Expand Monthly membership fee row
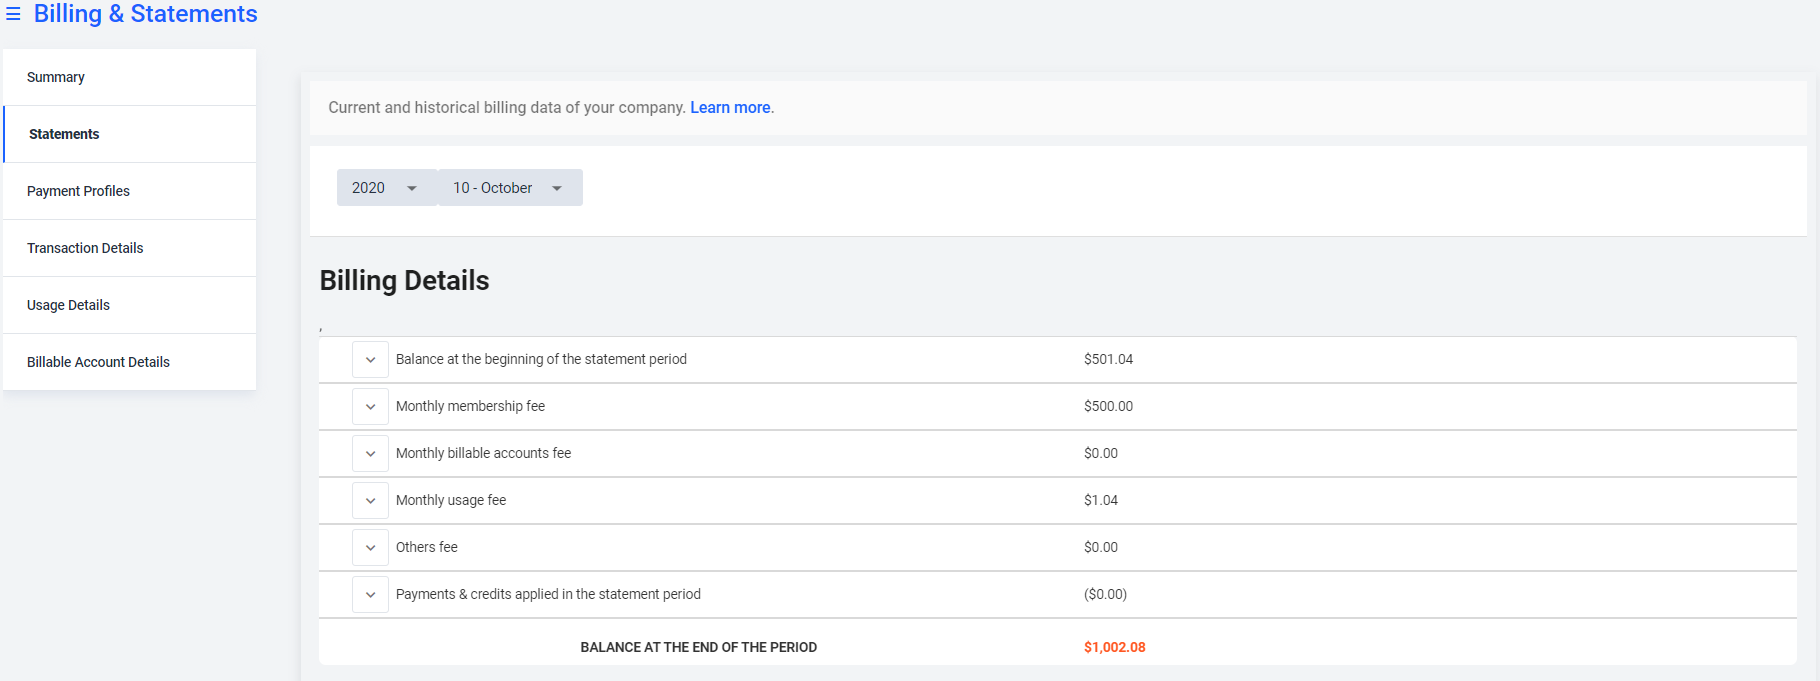The image size is (1820, 681). pyautogui.click(x=370, y=407)
